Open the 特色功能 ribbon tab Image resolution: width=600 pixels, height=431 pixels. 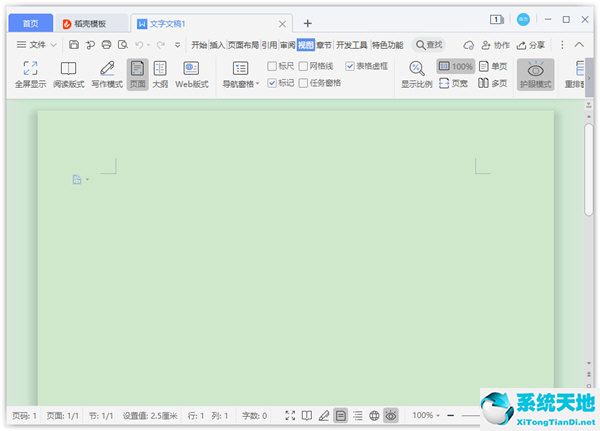click(x=388, y=45)
